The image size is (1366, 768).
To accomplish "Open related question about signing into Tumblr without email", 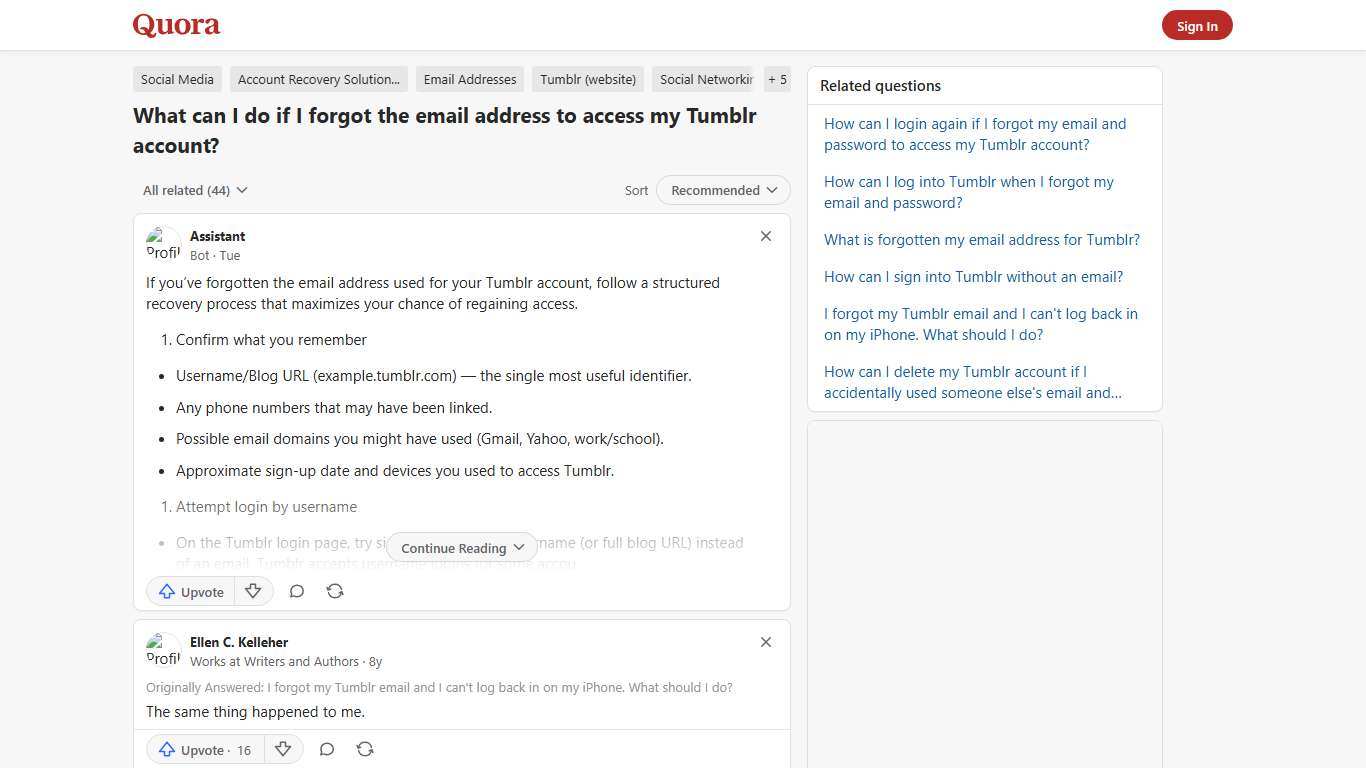I will [x=973, y=276].
